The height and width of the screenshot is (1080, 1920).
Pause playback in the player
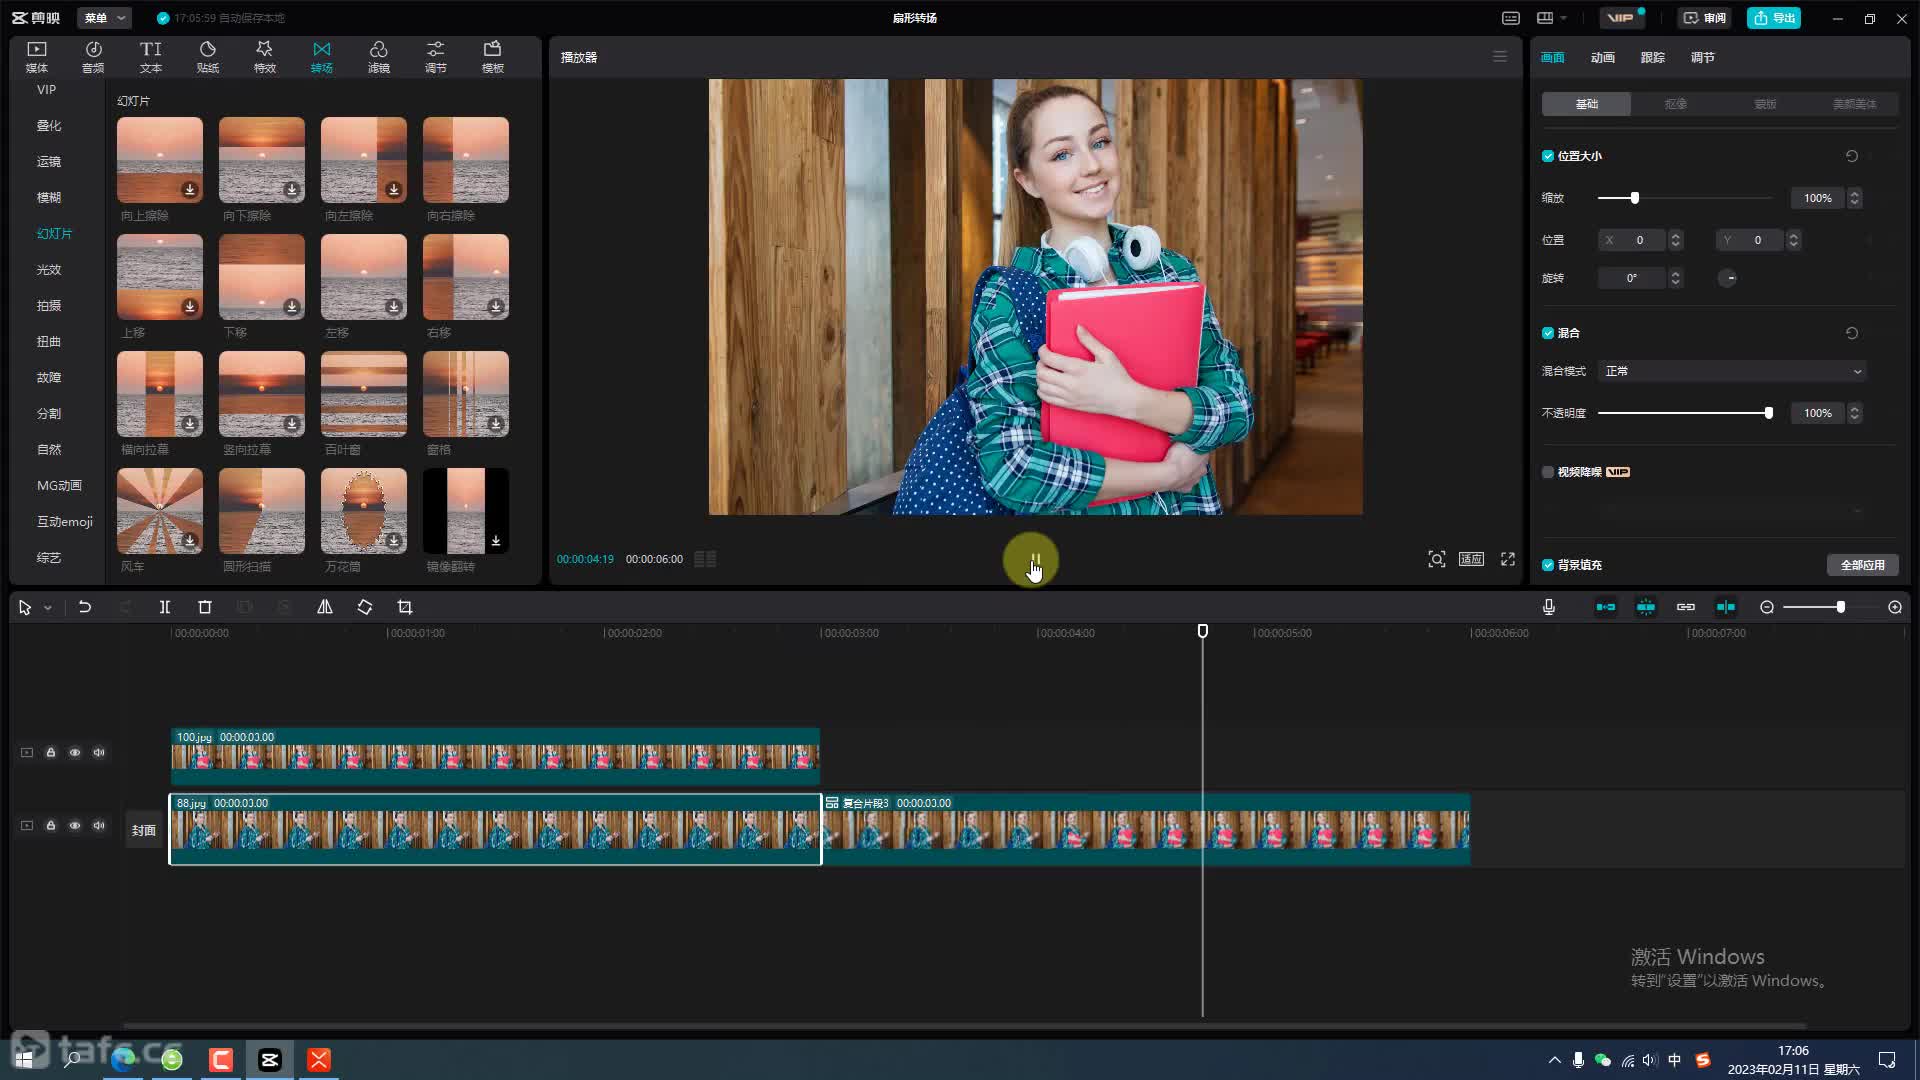coord(1036,560)
